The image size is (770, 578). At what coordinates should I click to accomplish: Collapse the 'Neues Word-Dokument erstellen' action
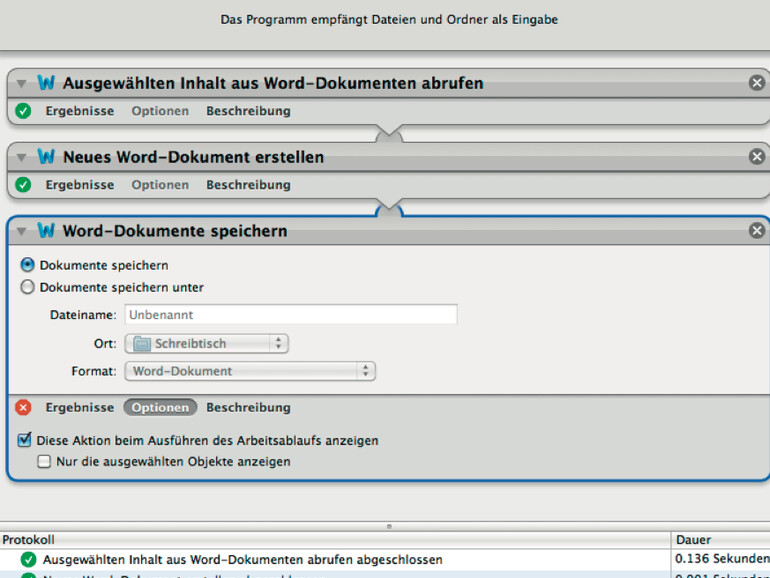(22, 158)
